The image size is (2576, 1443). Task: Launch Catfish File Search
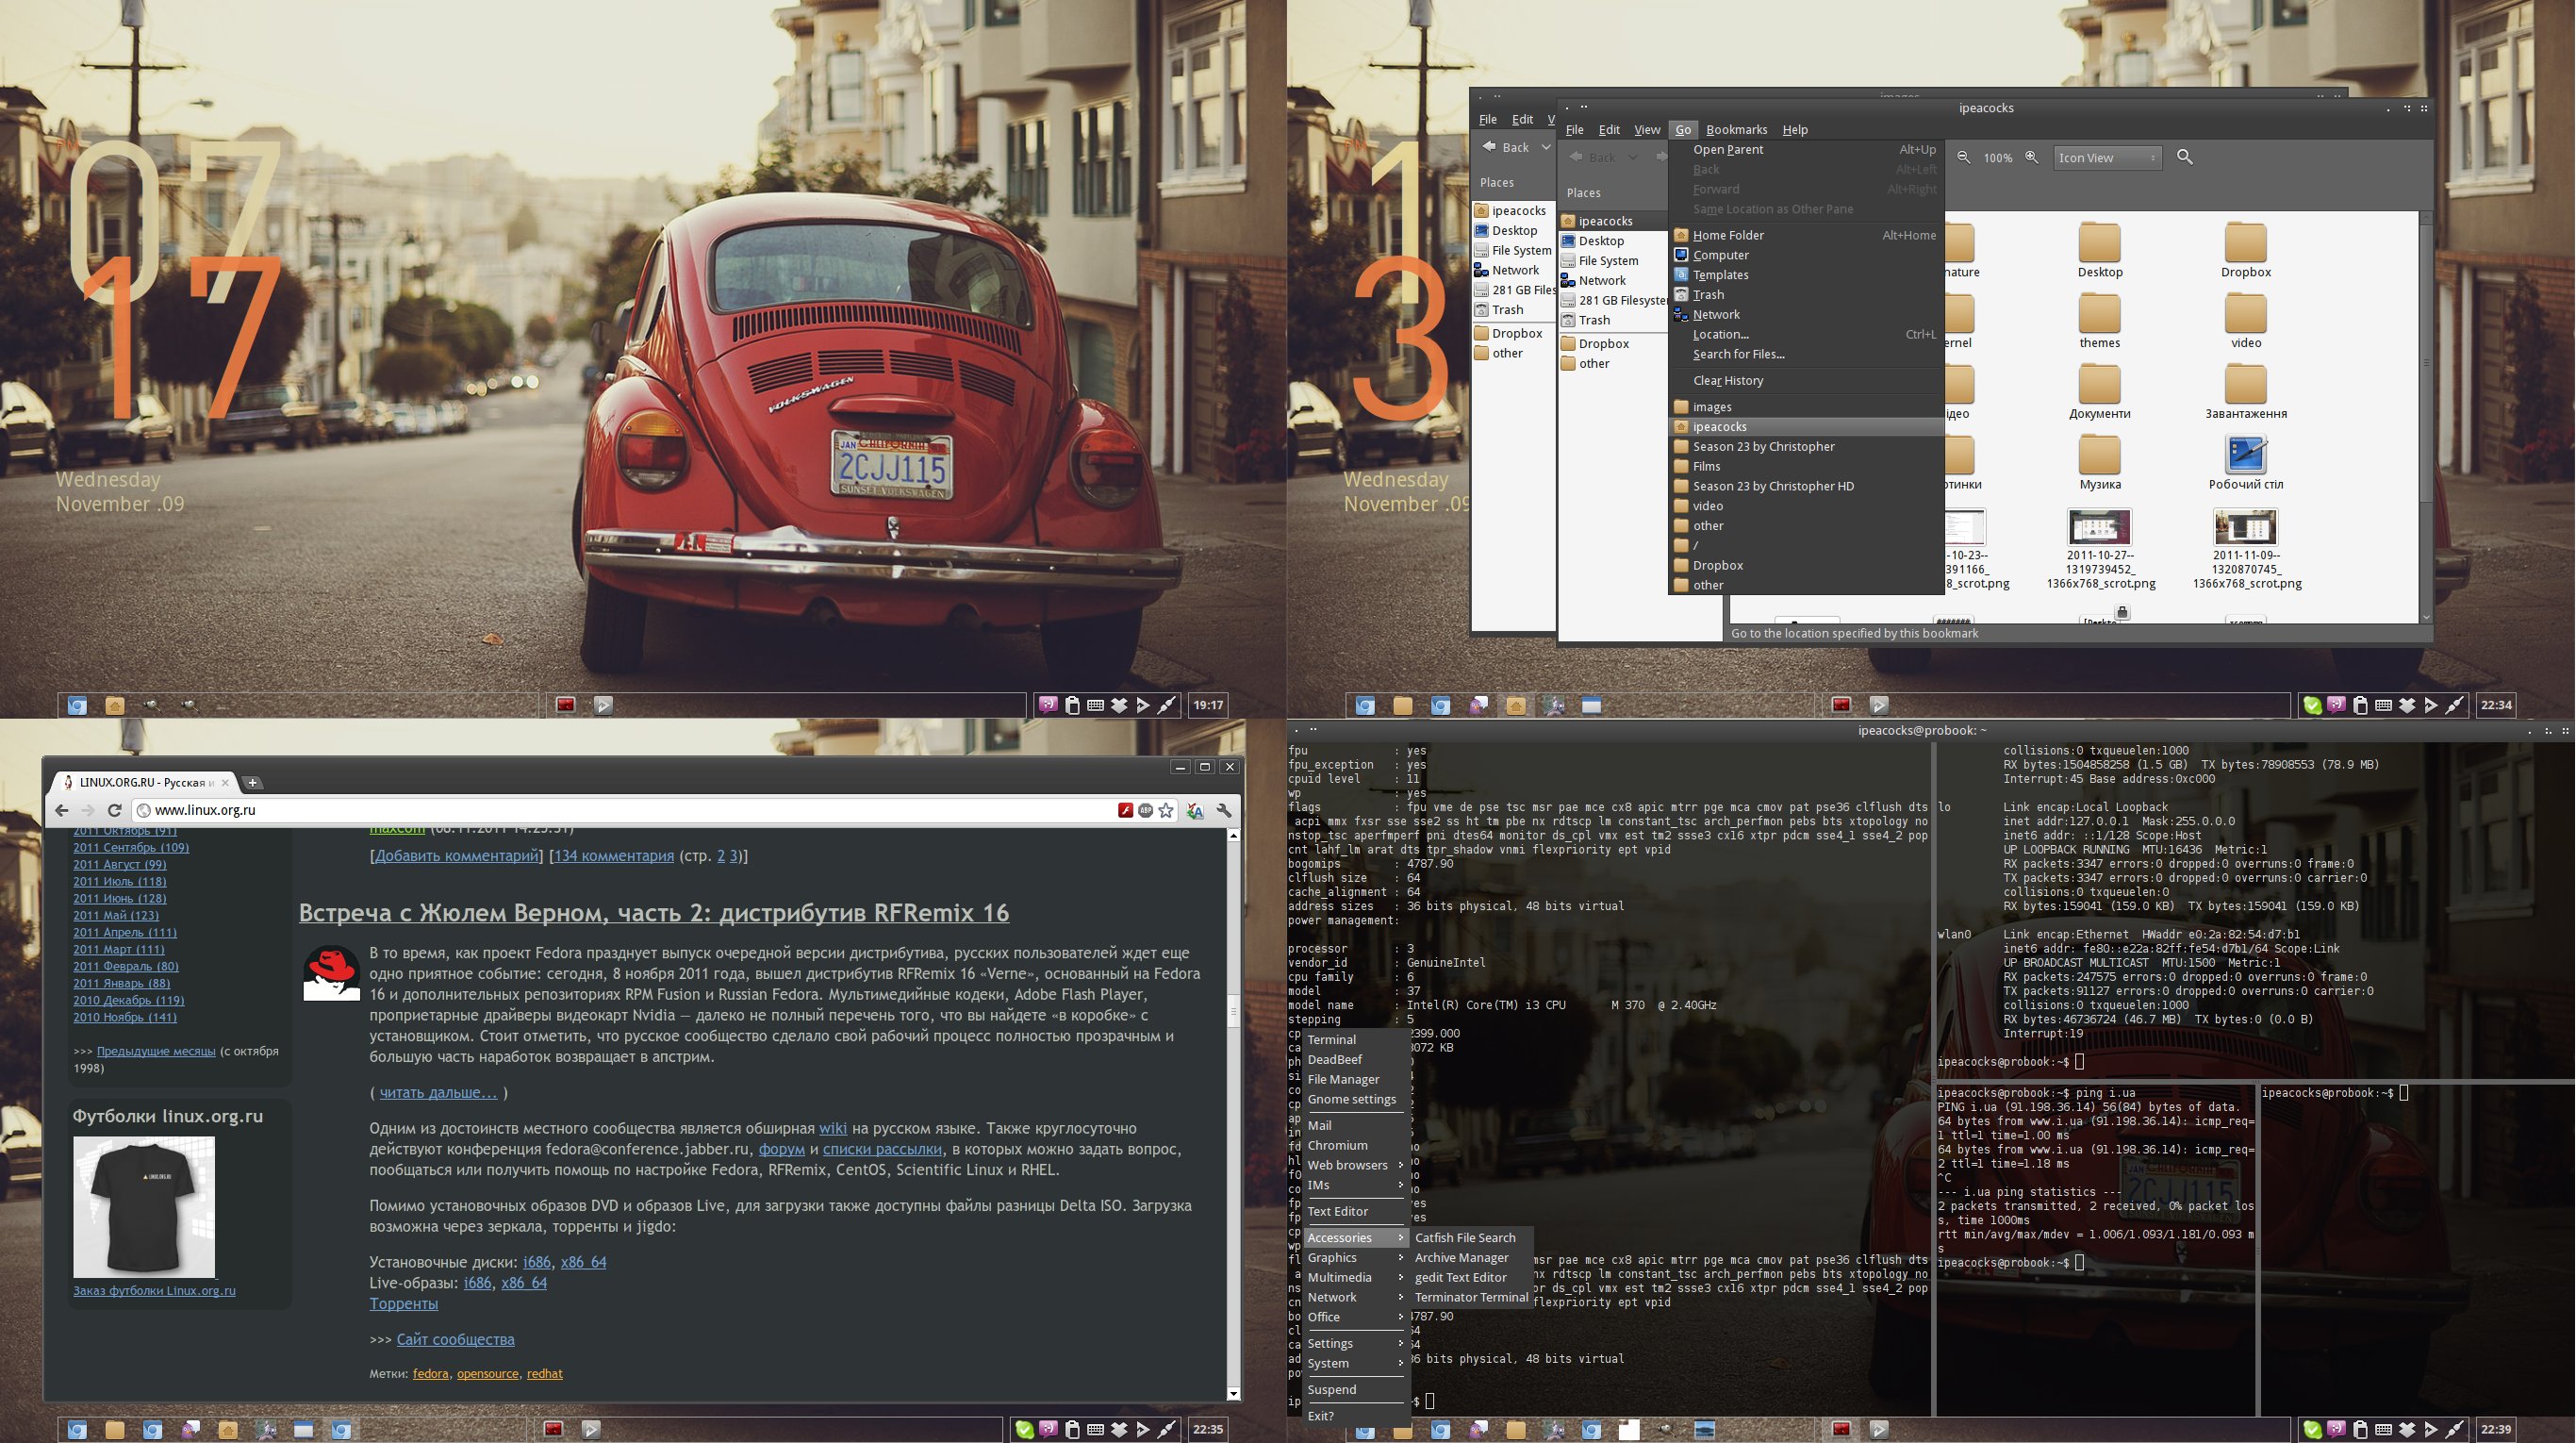click(1470, 1238)
